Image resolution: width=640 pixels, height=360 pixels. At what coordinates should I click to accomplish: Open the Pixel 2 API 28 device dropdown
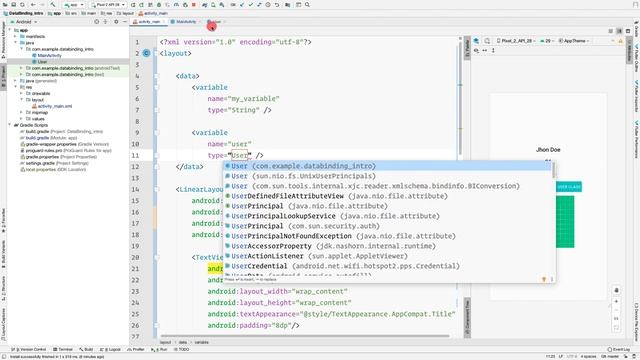108,5
